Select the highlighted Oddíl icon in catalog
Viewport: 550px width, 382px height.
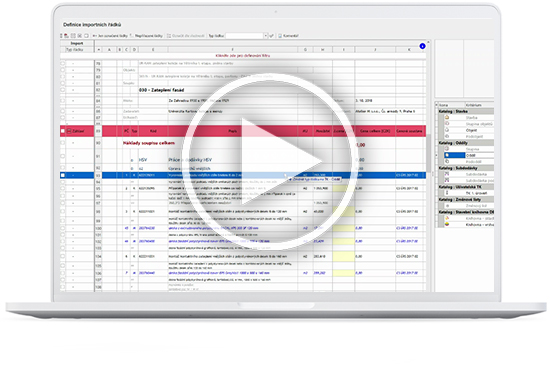(x=447, y=155)
